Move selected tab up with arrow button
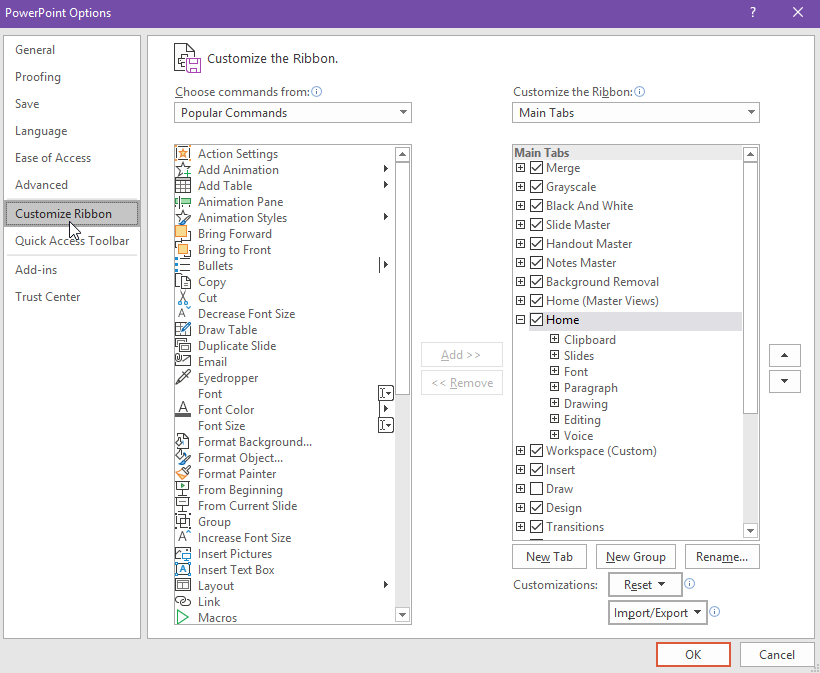The width and height of the screenshot is (820, 673). point(784,356)
